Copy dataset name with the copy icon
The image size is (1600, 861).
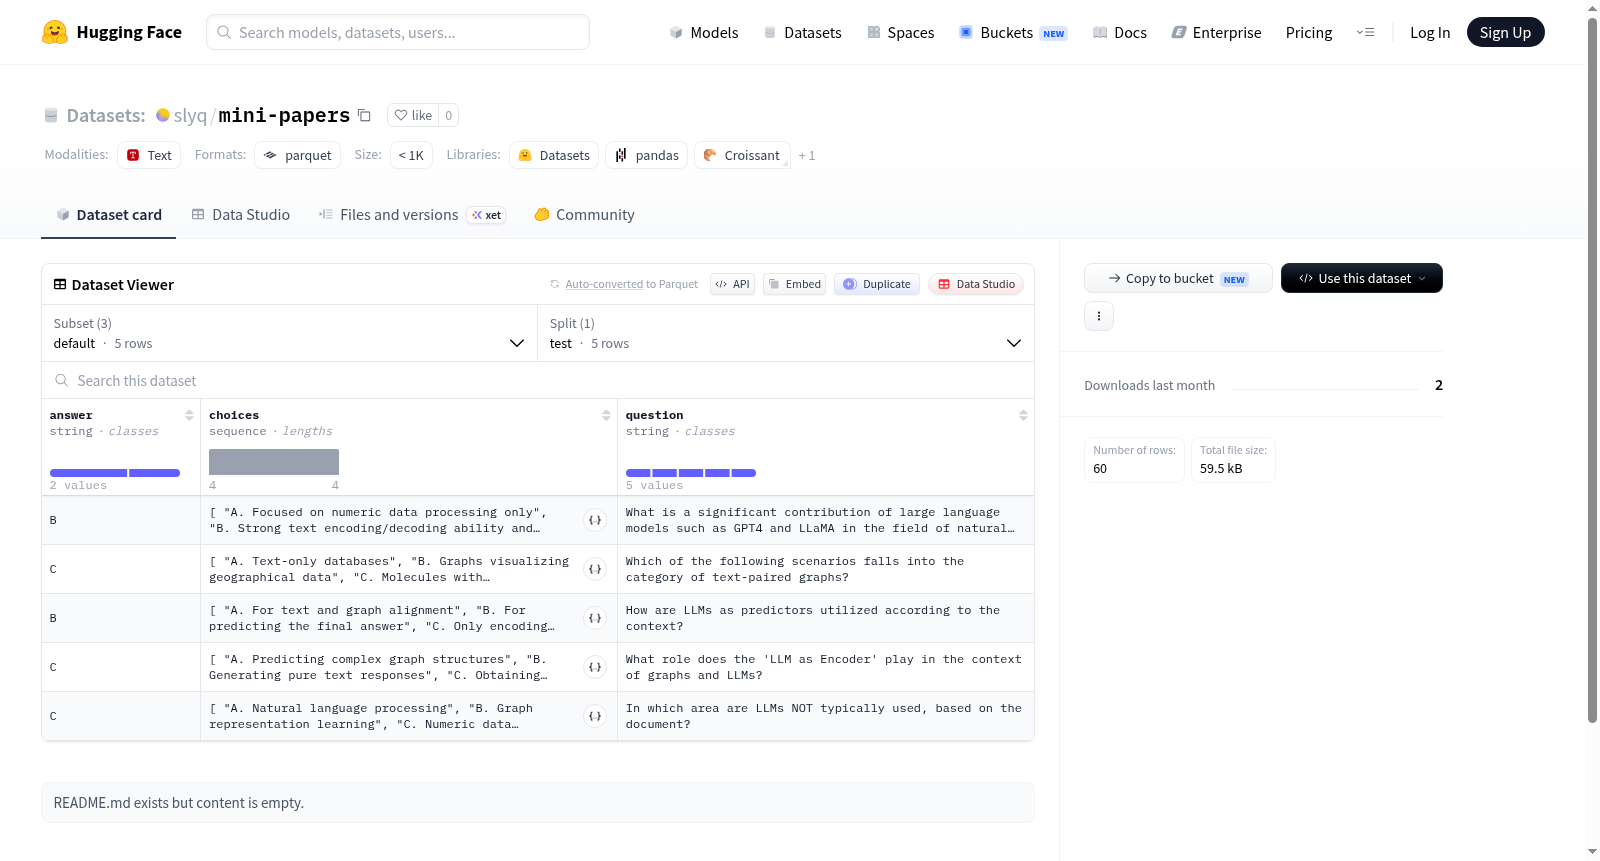tap(365, 115)
